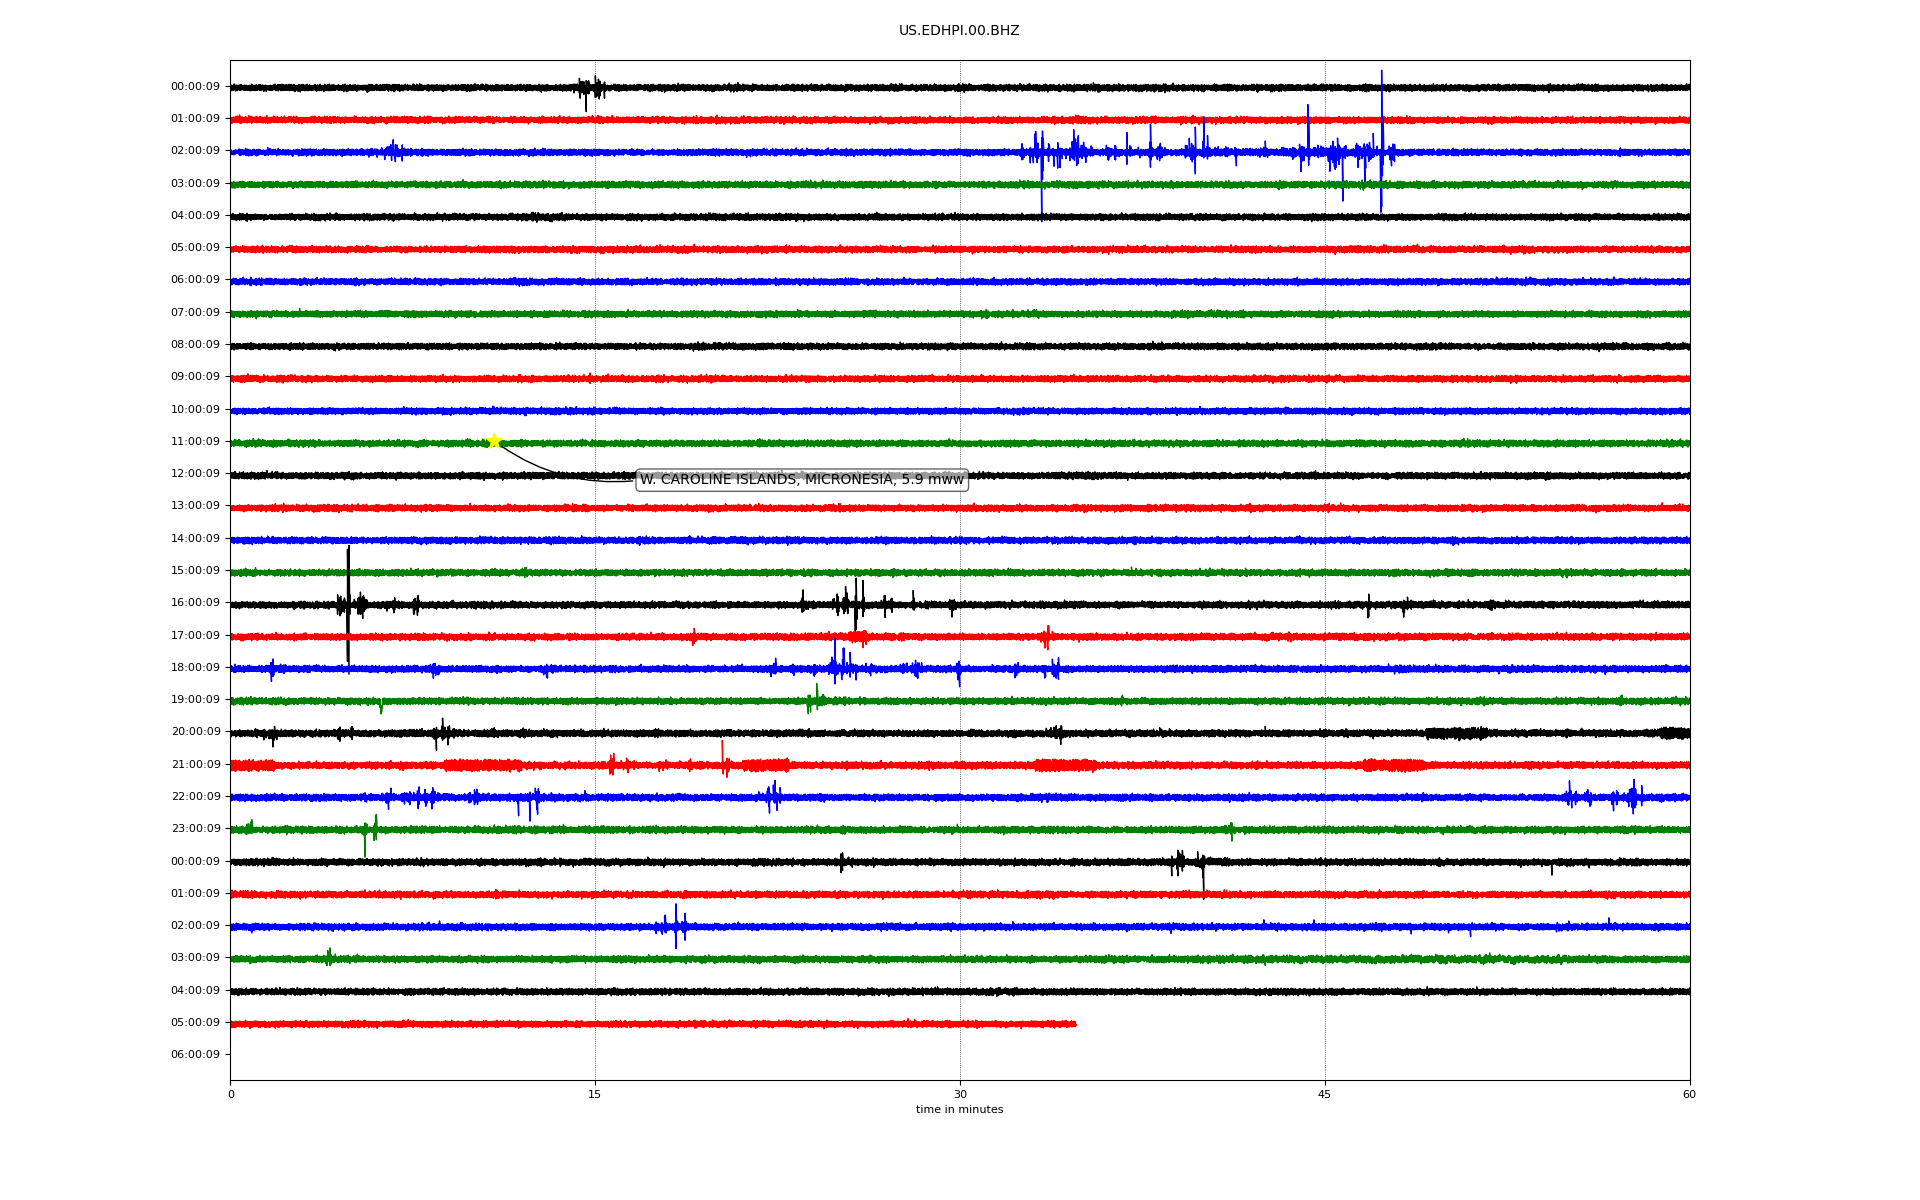This screenshot has width=1920, height=1200.
Task: Click the 00:00:09 top row time label
Action: click(195, 87)
